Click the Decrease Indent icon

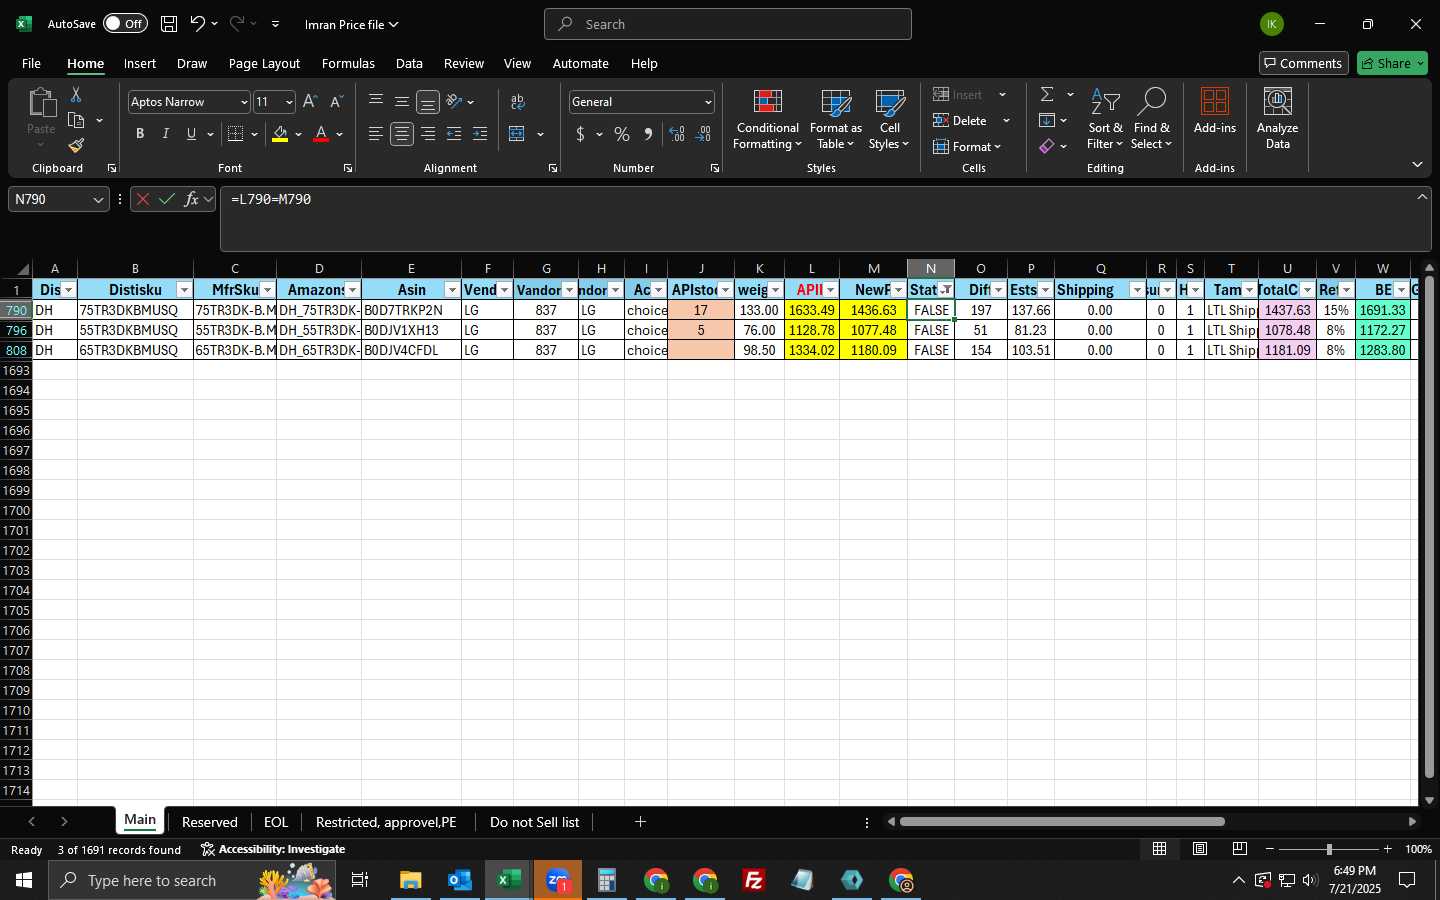454,134
